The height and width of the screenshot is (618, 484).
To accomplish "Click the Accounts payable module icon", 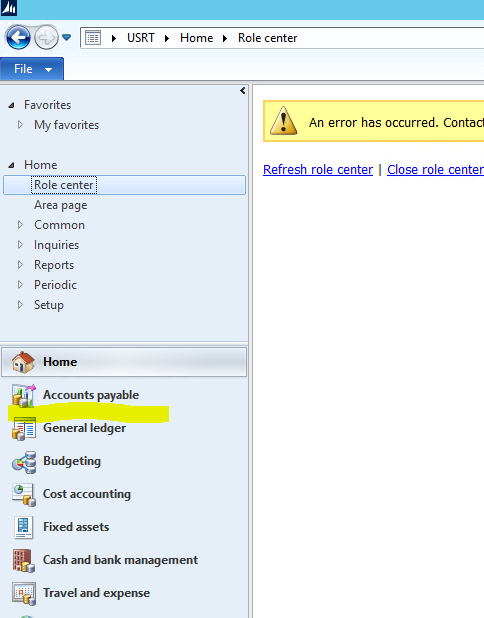I will [x=24, y=395].
